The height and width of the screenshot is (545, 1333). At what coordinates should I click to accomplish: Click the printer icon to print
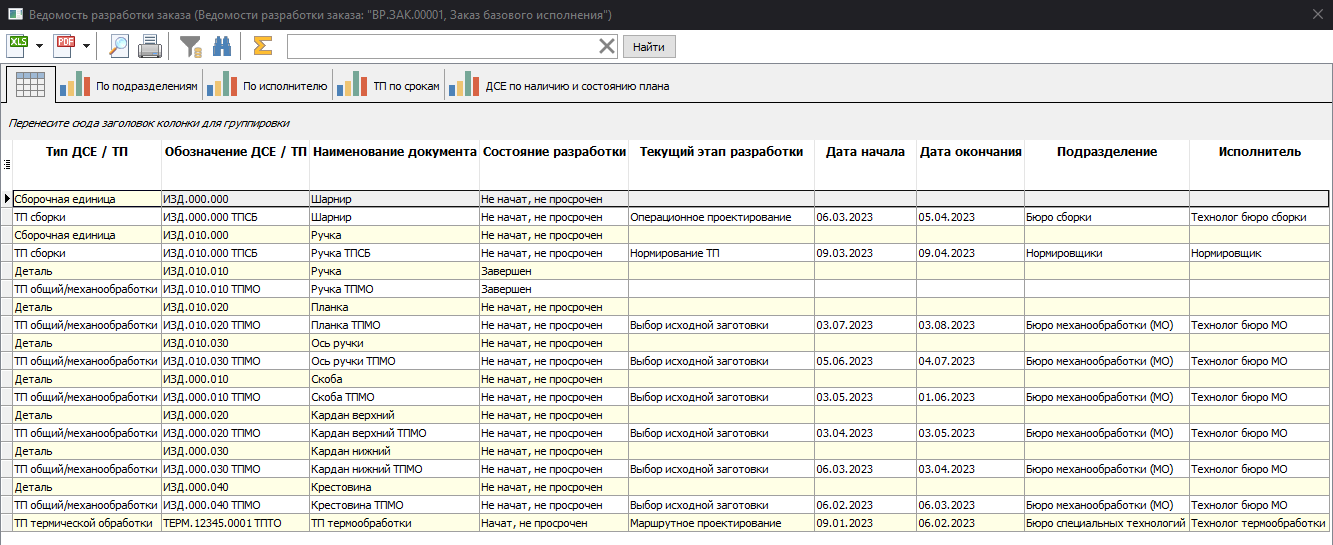pyautogui.click(x=149, y=45)
